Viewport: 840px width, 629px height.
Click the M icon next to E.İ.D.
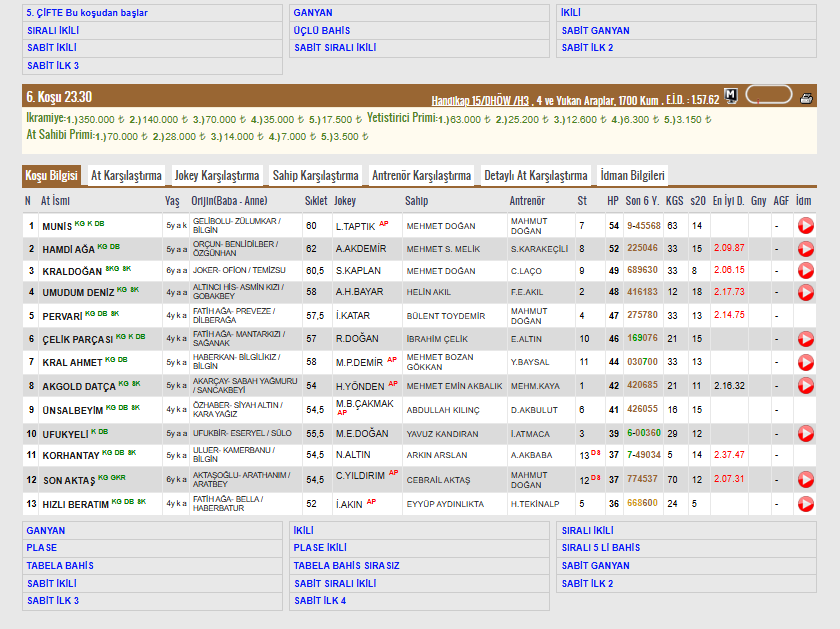click(731, 96)
